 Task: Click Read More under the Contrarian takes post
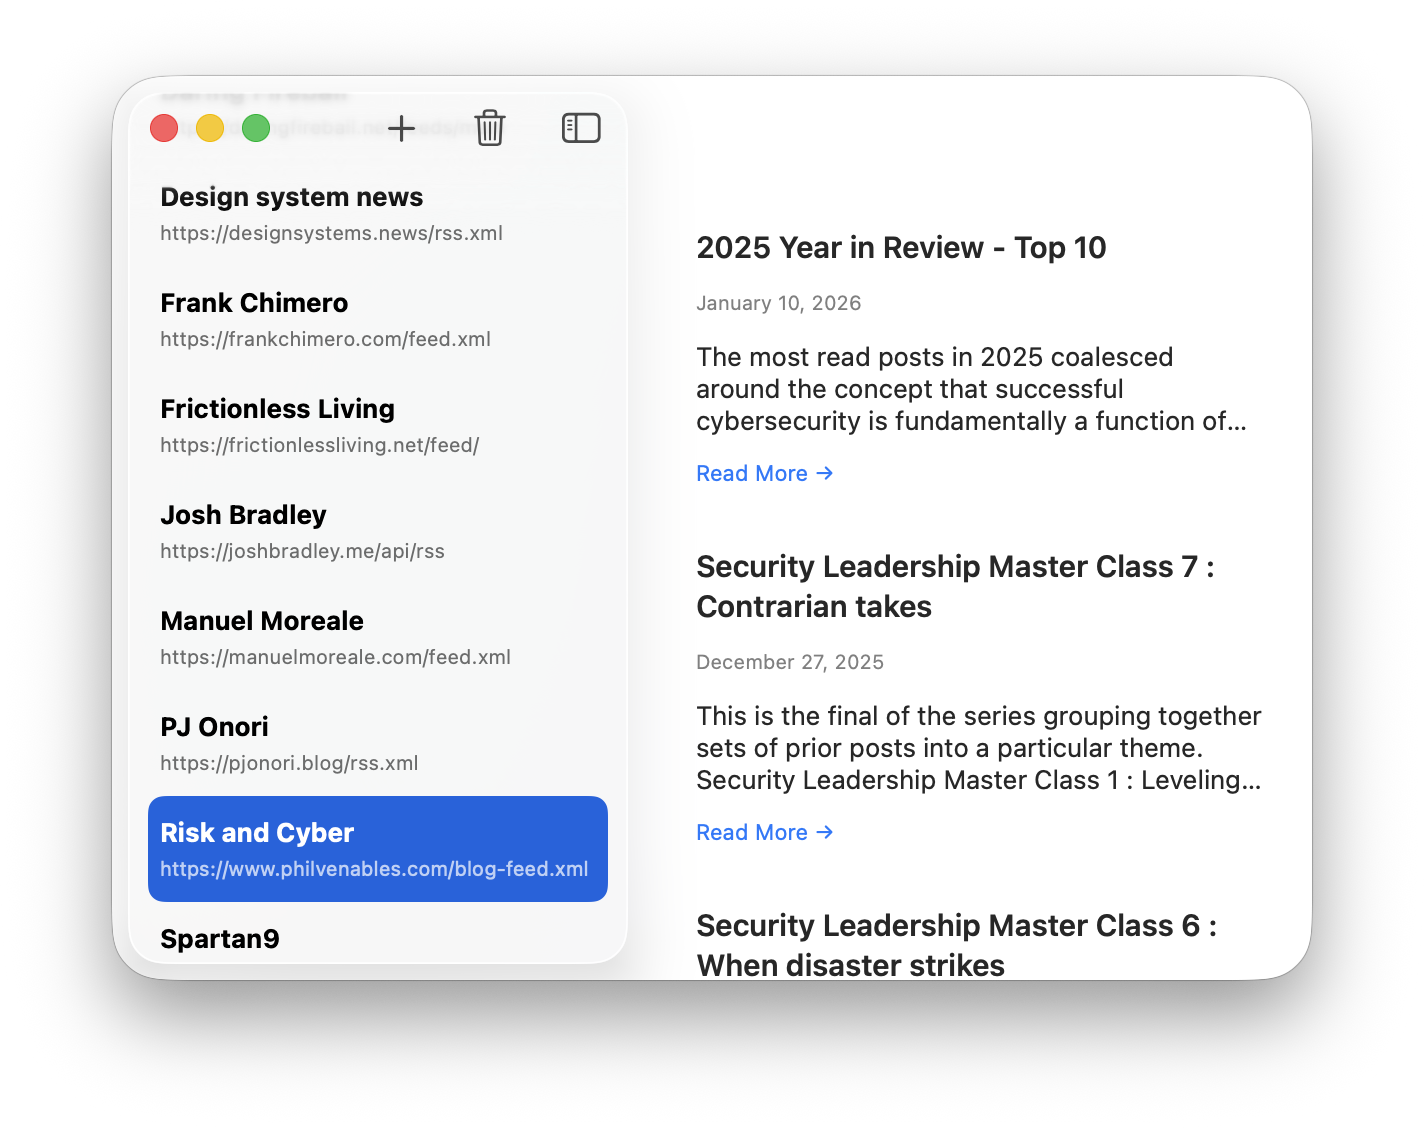(x=764, y=832)
